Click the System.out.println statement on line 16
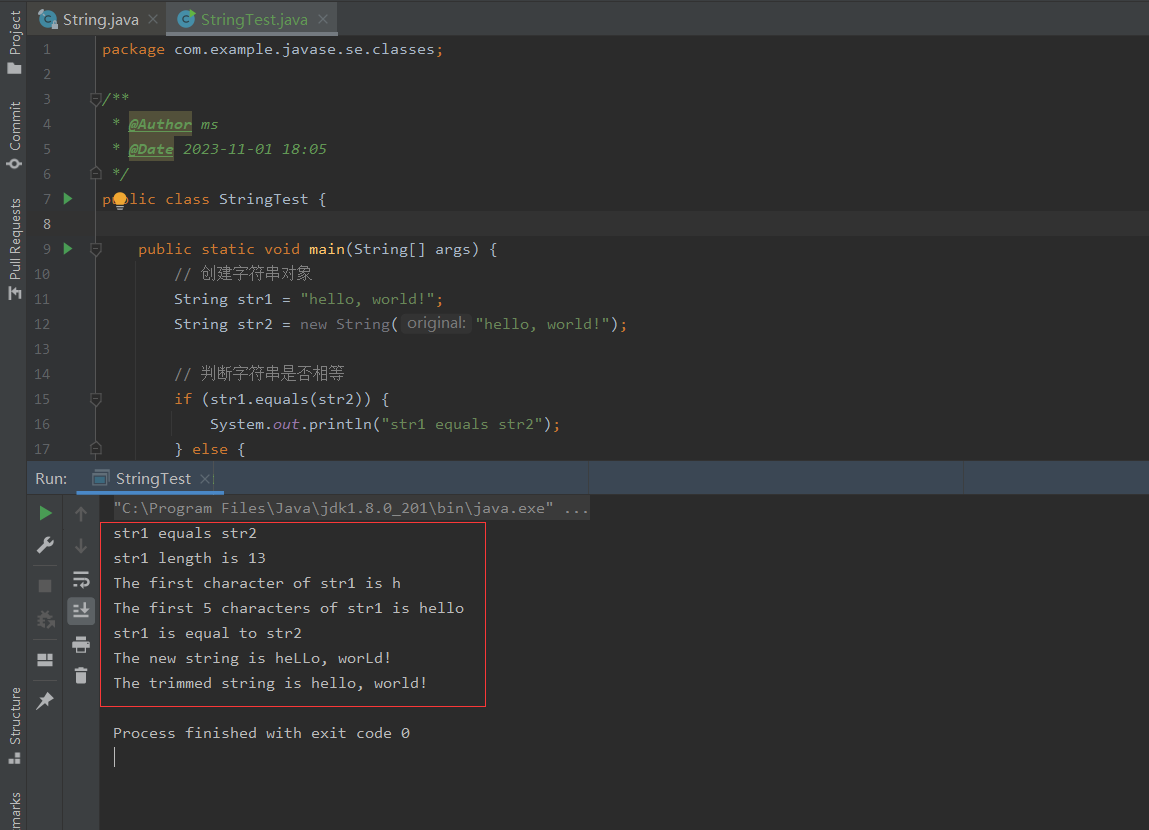Image resolution: width=1149 pixels, height=830 pixels. click(385, 423)
